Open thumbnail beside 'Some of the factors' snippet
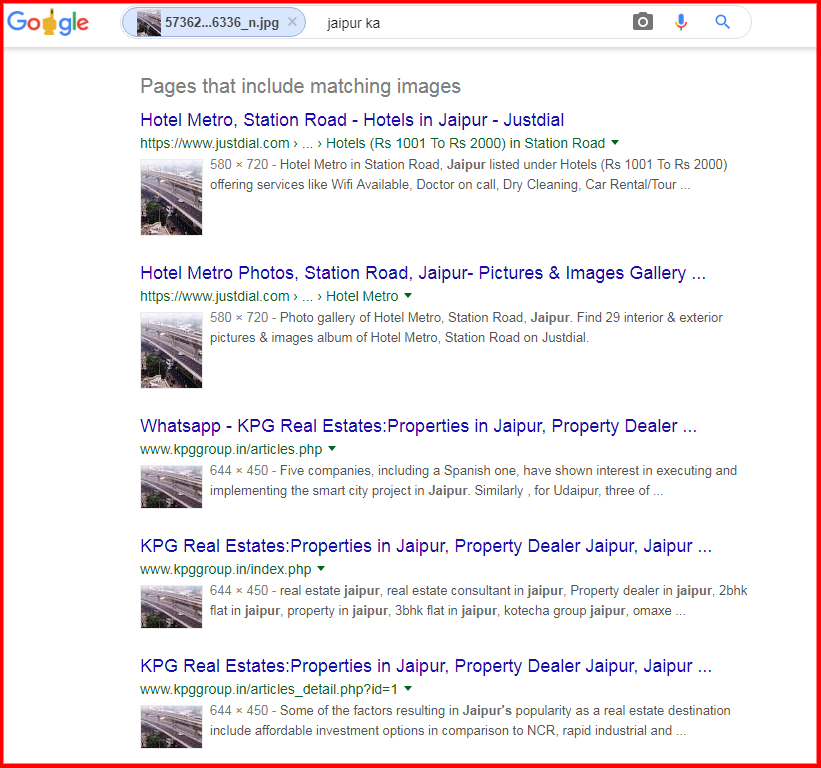Screen dimensions: 821x768 pos(171,726)
